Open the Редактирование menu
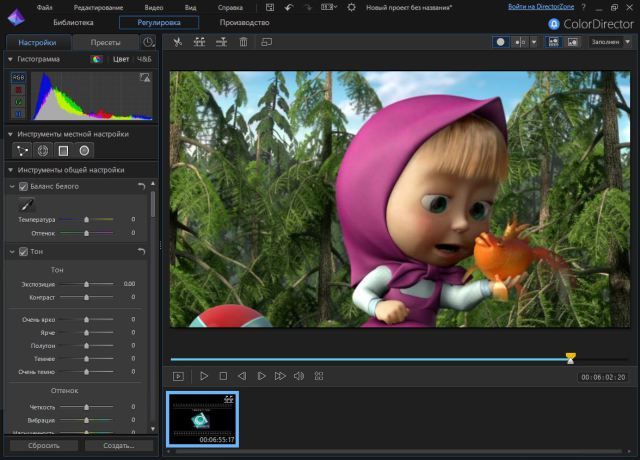Viewport: 640px width, 460px height. [x=98, y=7]
